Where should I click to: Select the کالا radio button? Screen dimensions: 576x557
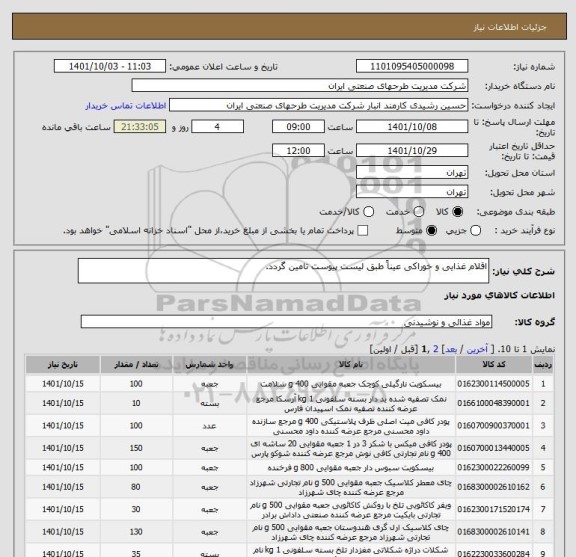click(458, 212)
